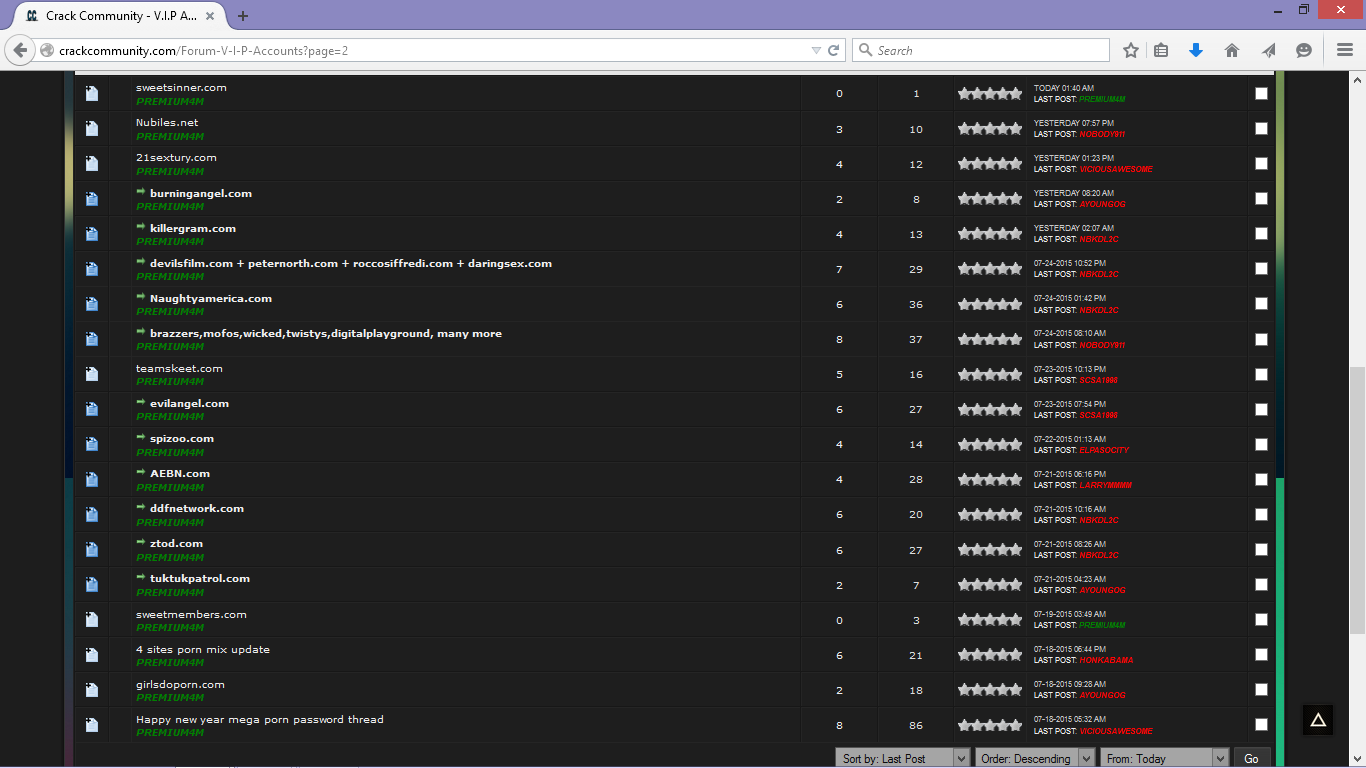Select the 21sextury.com thread checkbox

coord(1261,163)
